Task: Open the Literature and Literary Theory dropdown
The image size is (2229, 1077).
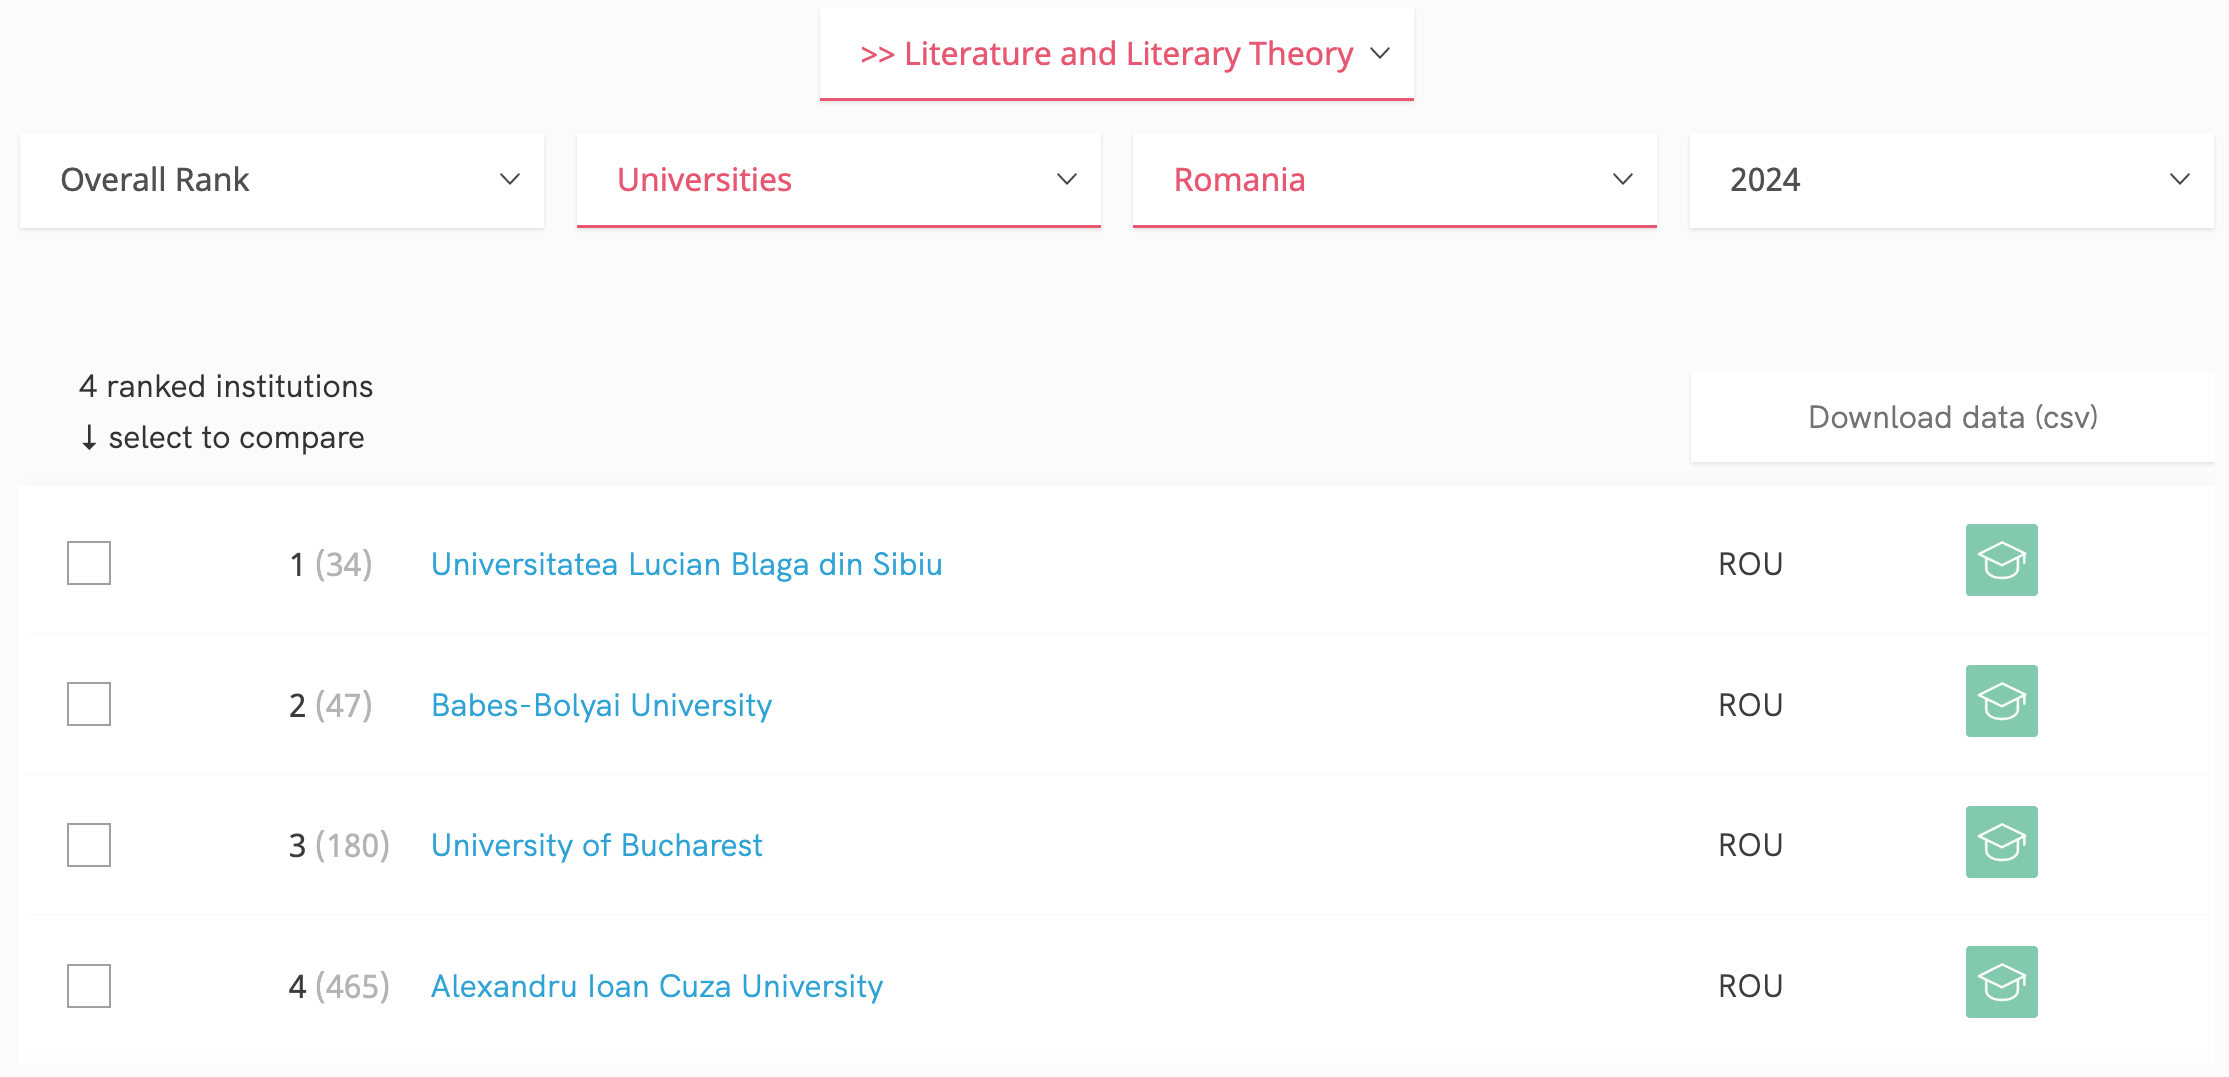Action: point(1116,54)
